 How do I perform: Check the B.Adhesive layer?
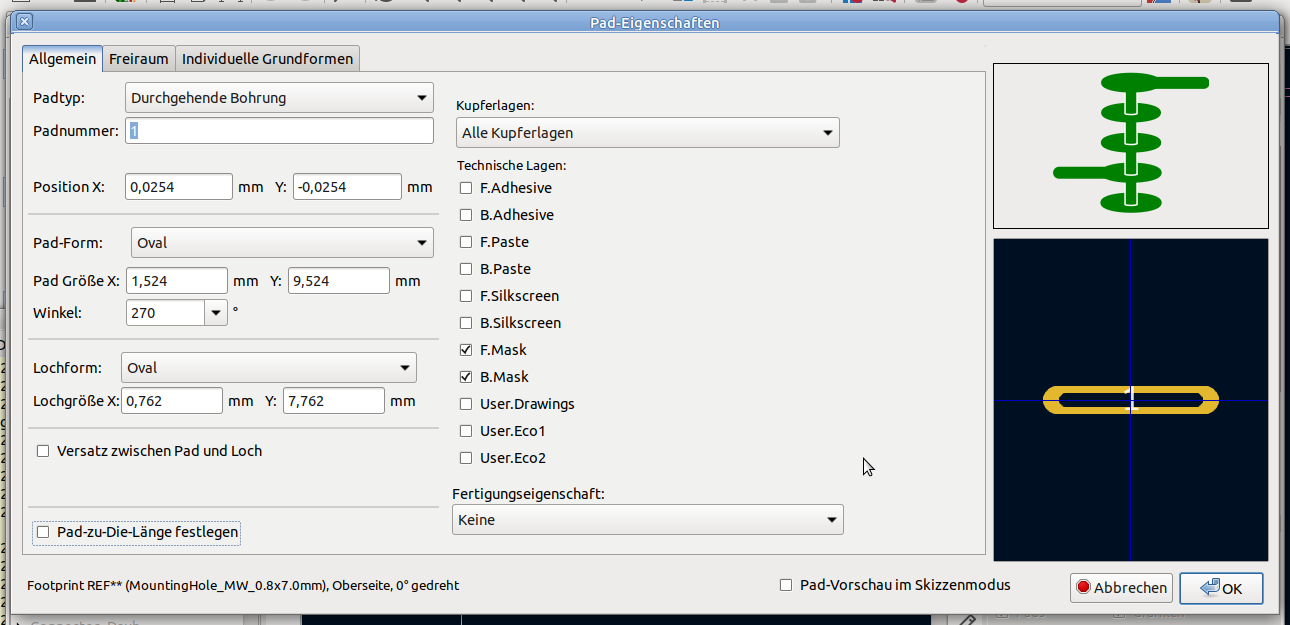[x=466, y=215]
